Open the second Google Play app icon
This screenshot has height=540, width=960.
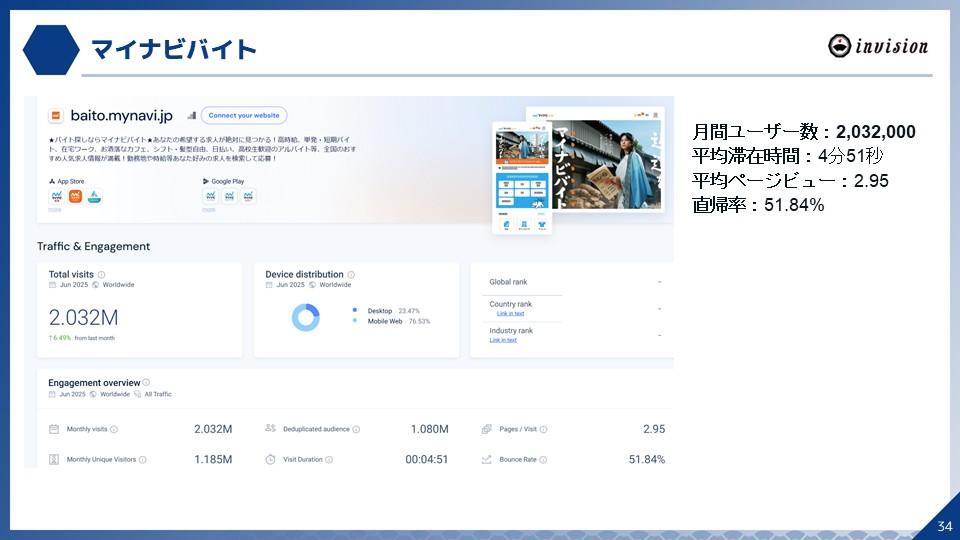tap(229, 196)
